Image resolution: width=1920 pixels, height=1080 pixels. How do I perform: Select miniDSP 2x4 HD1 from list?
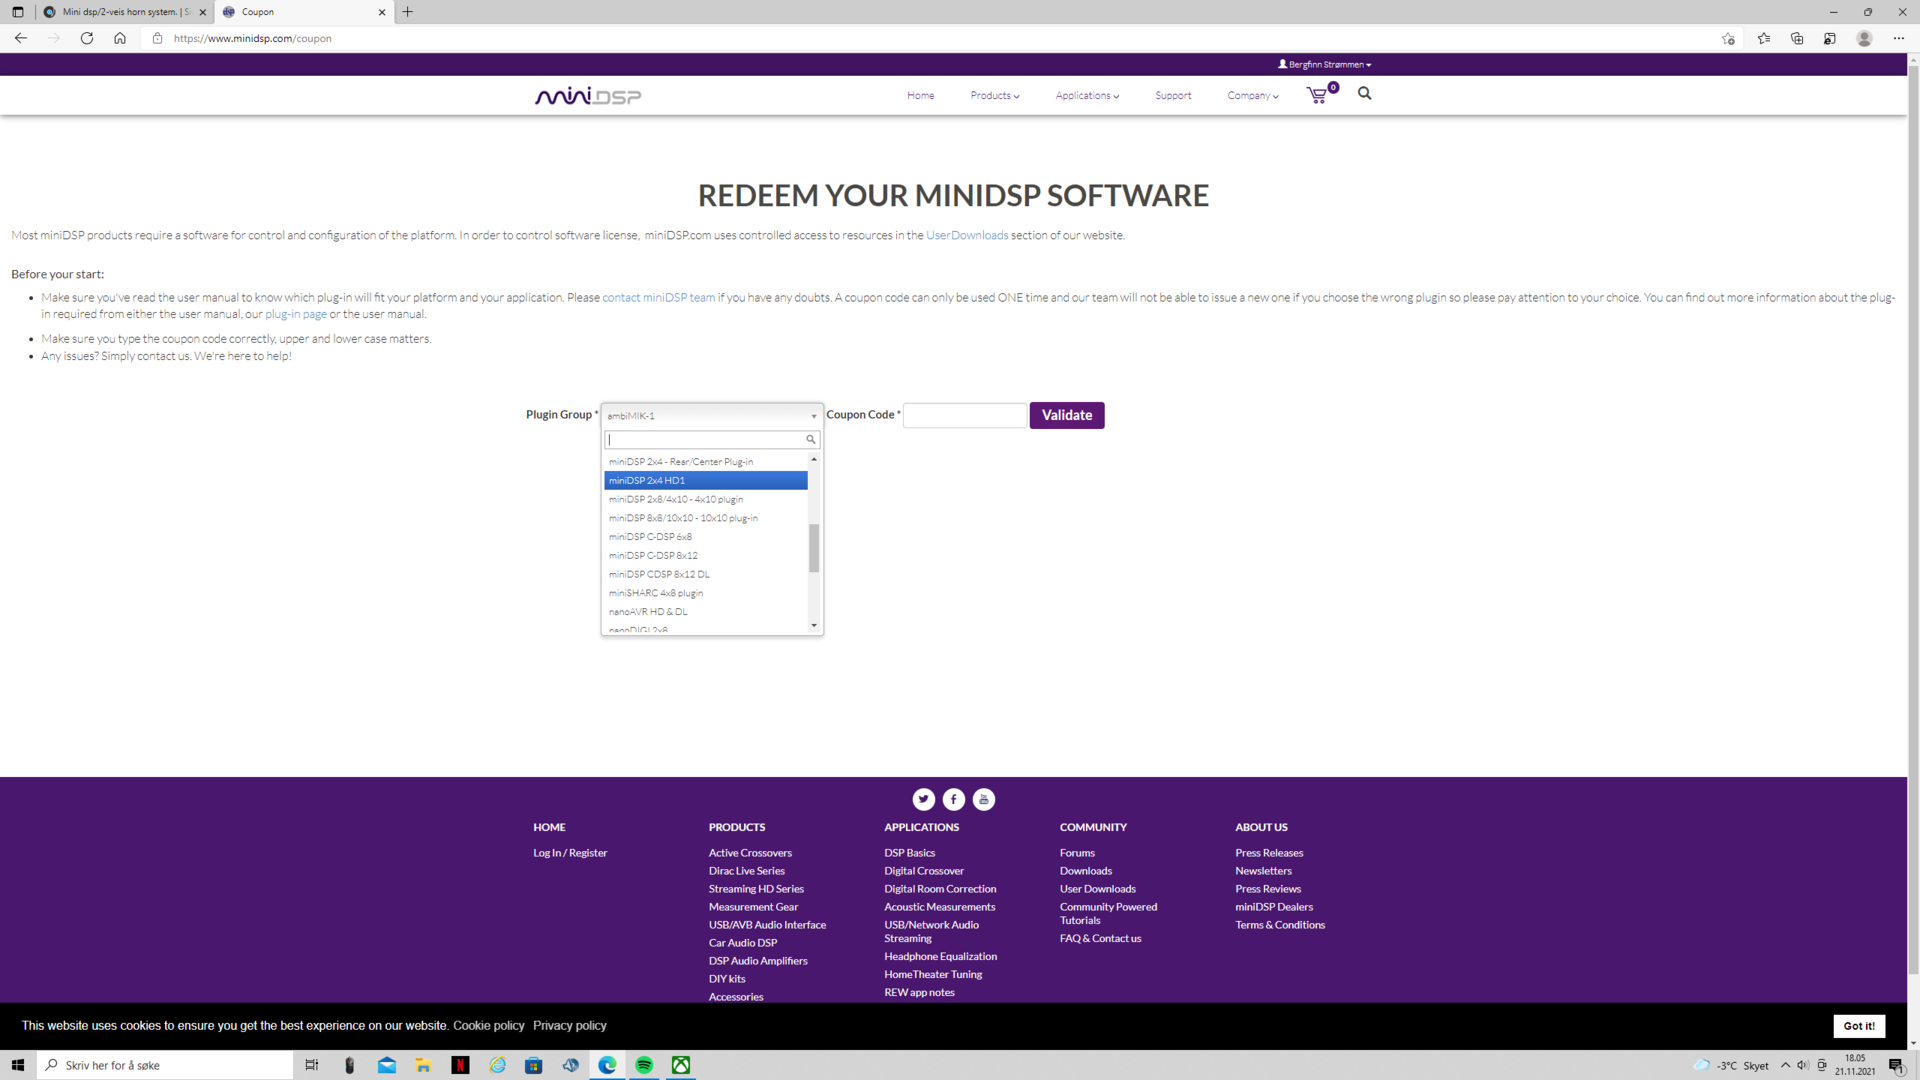click(x=705, y=481)
